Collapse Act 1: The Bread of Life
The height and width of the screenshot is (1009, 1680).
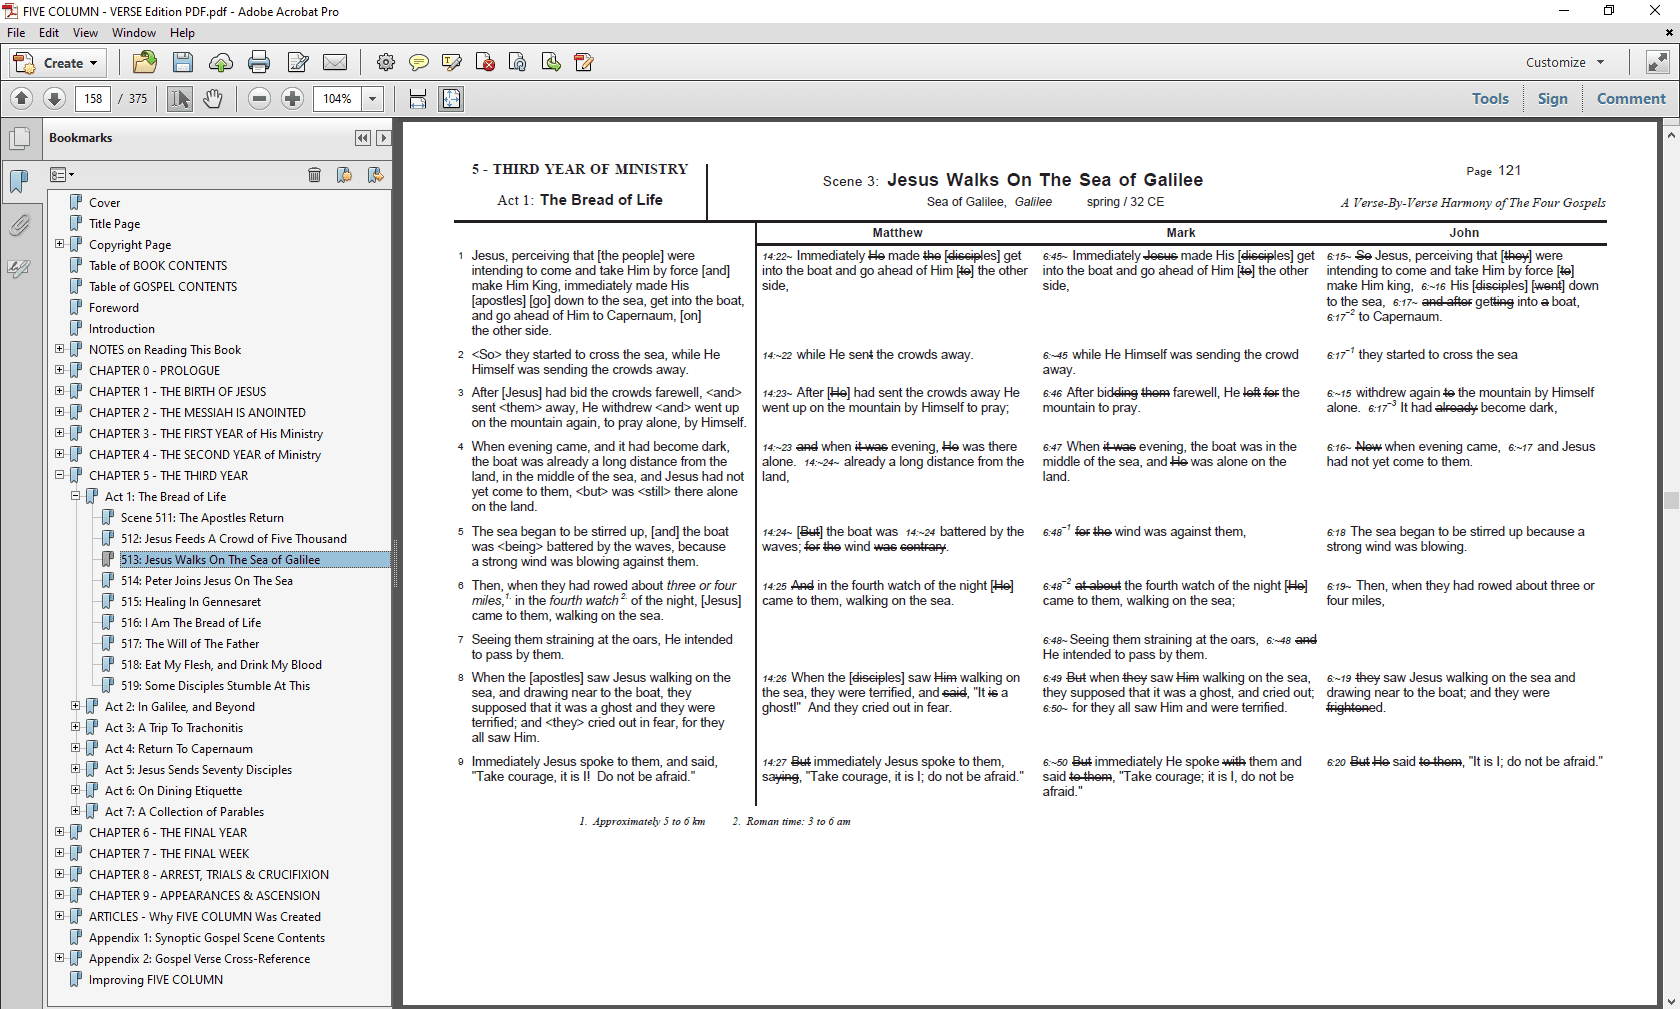click(x=75, y=496)
